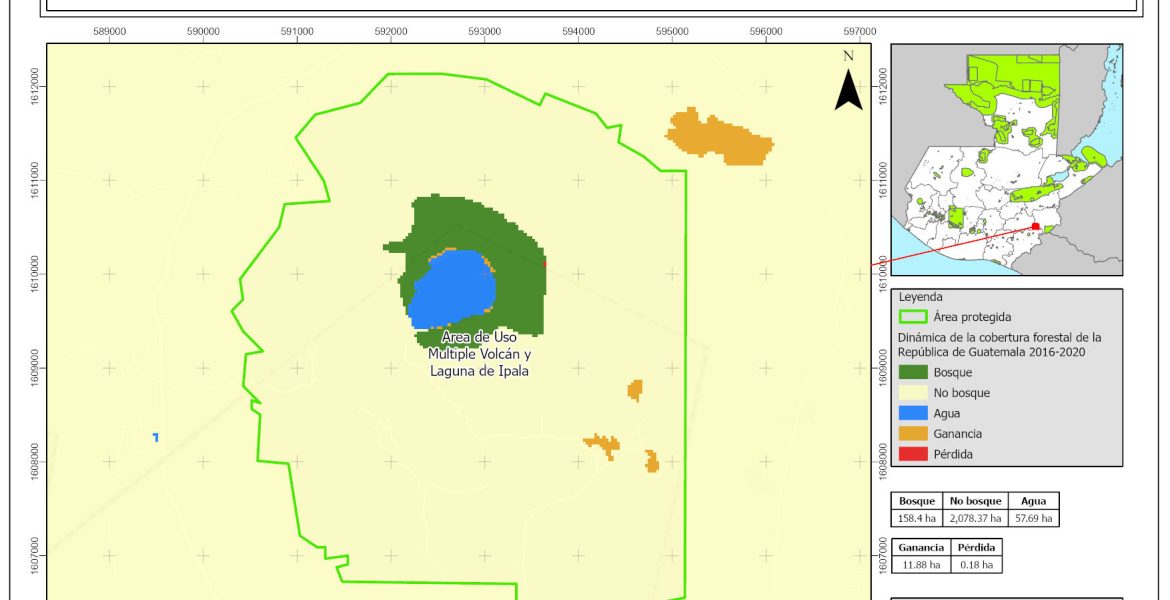
Task: Select the Agua blue legend swatch
Action: click(912, 413)
